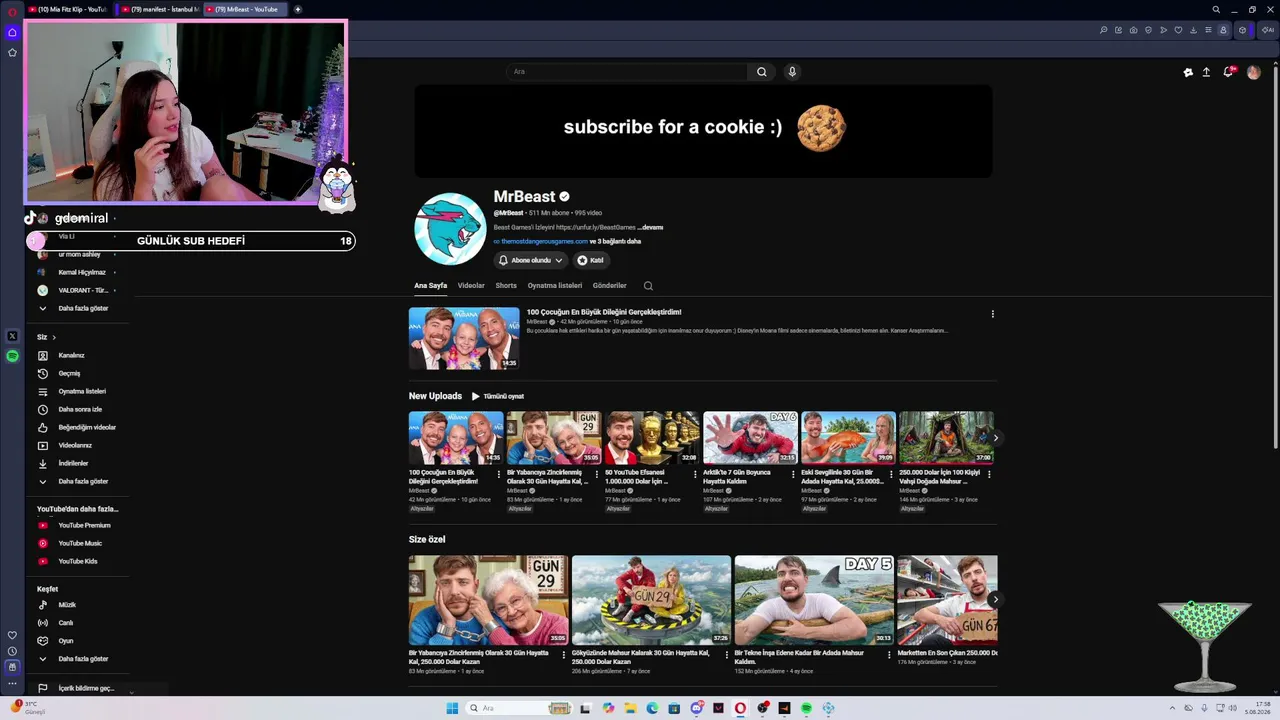
Task: Open Microsoft Edge from the taskbar
Action: (x=652, y=708)
